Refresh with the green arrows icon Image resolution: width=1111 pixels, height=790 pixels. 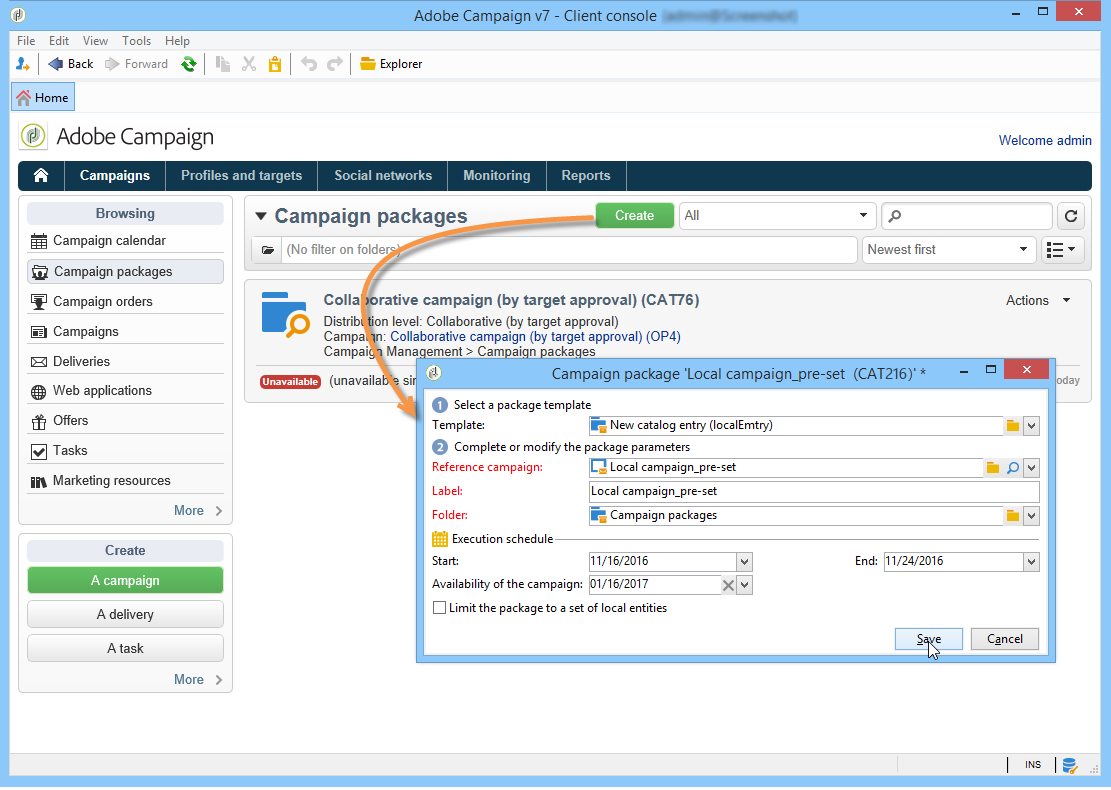click(188, 64)
